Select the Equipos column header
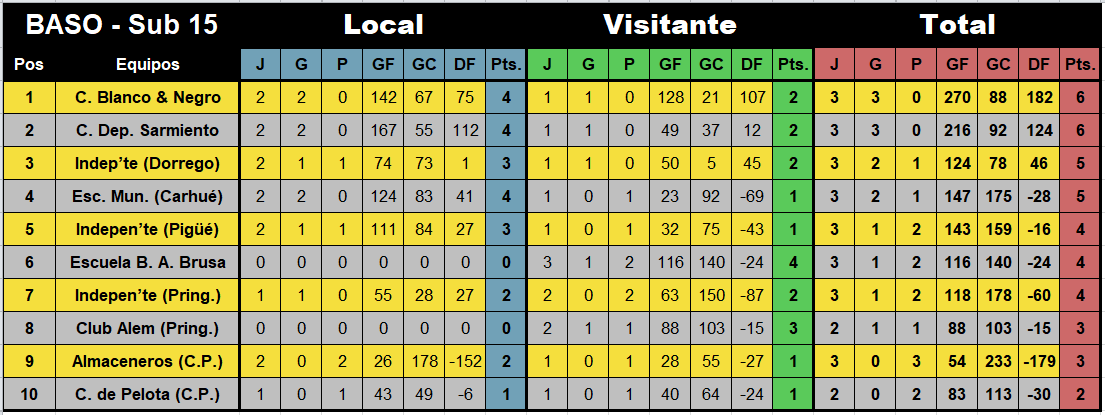 coord(147,65)
